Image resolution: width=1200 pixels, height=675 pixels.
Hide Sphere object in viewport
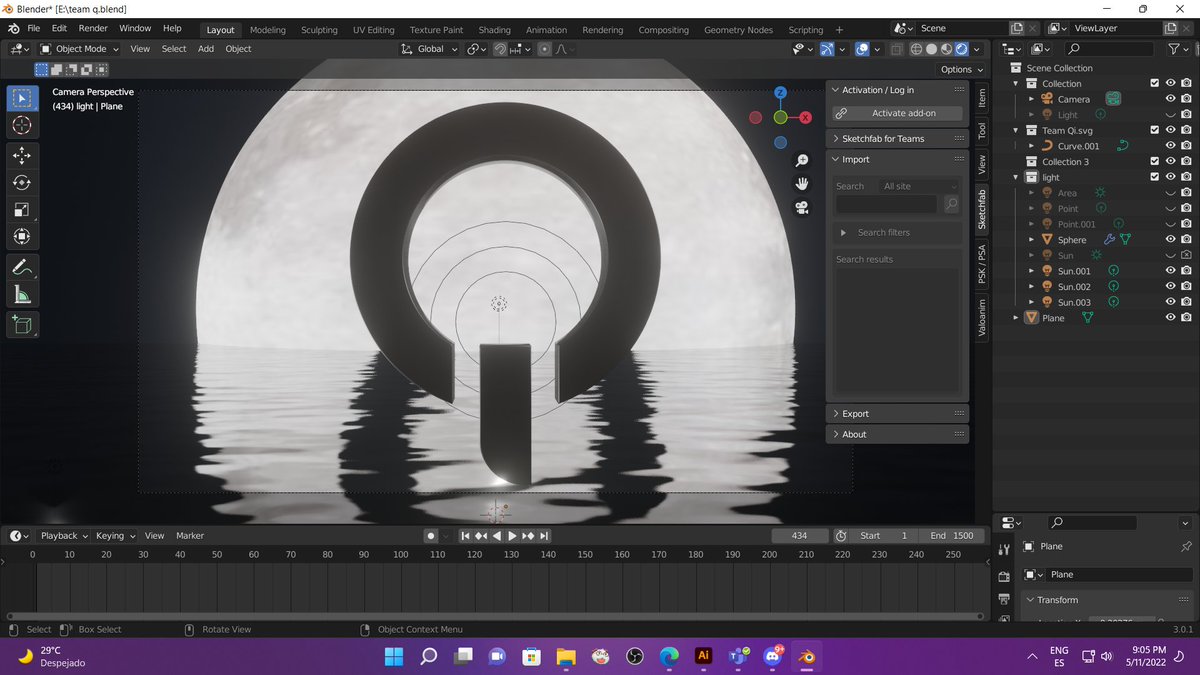coord(1170,239)
